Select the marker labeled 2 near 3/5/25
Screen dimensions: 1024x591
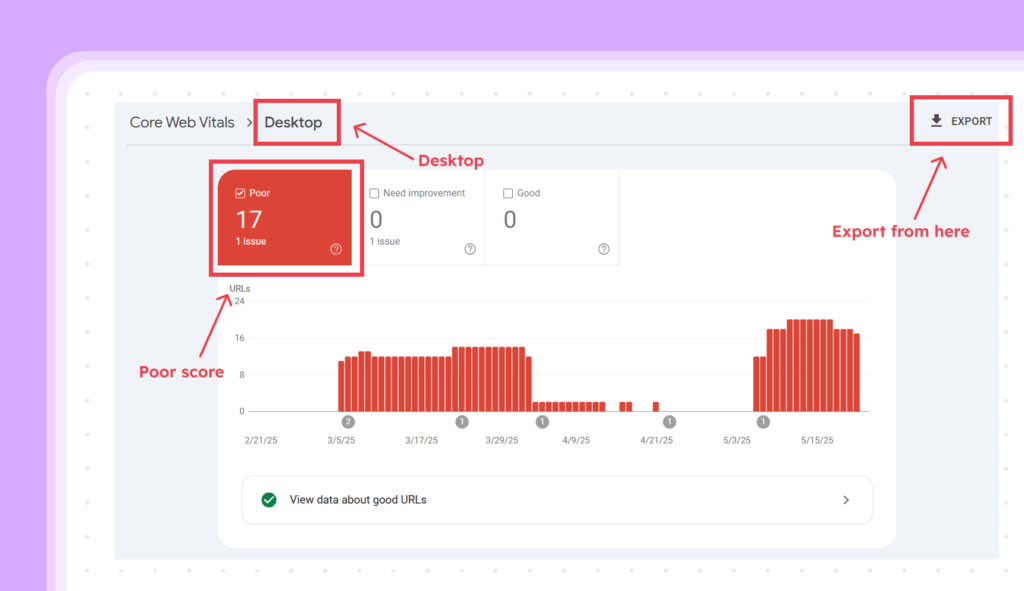pyautogui.click(x=347, y=421)
